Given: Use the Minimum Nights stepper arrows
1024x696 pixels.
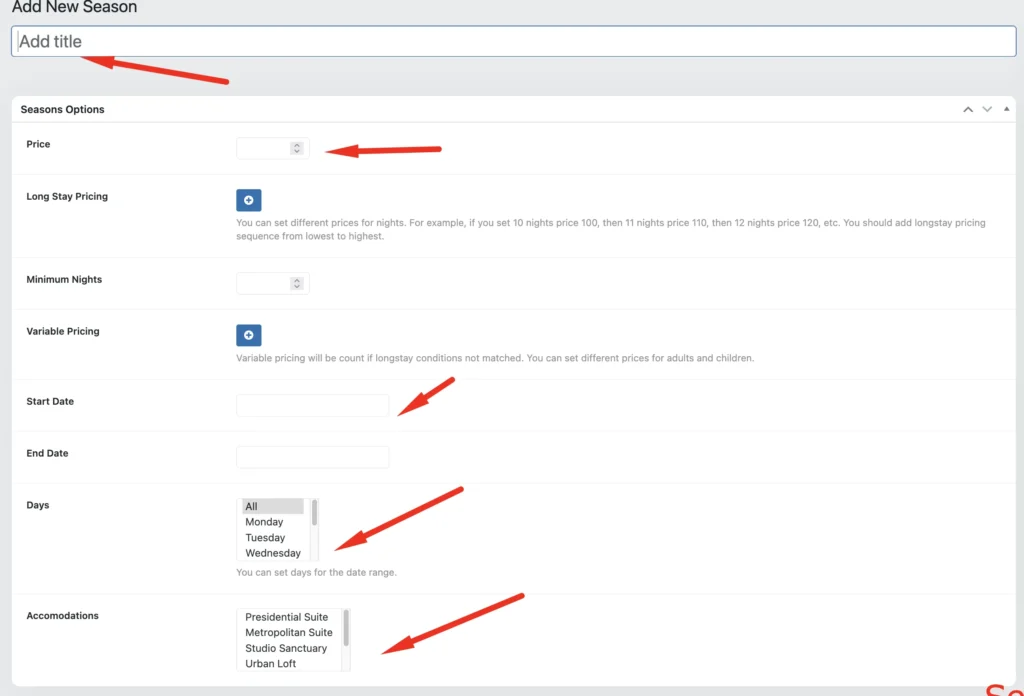Looking at the screenshot, I should (x=296, y=283).
